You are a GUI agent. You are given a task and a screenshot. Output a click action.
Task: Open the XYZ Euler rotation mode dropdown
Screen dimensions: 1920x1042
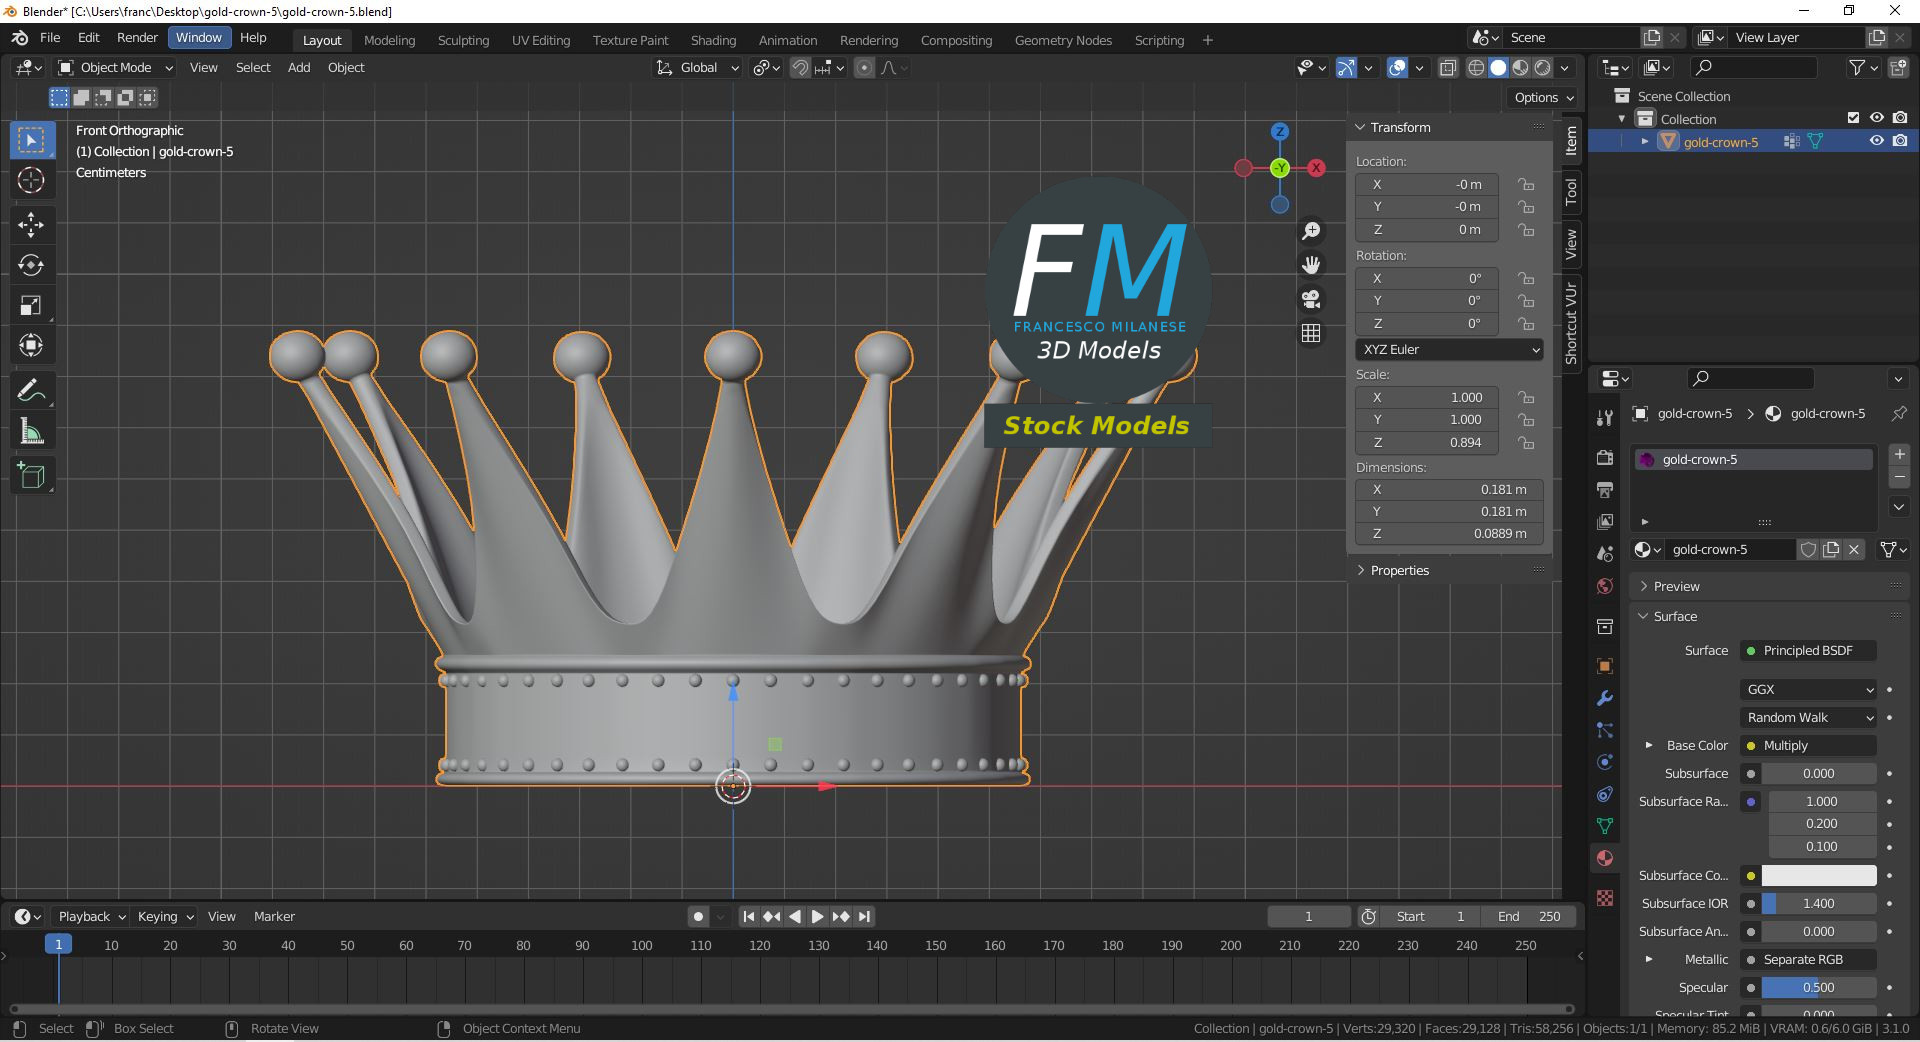tap(1449, 350)
